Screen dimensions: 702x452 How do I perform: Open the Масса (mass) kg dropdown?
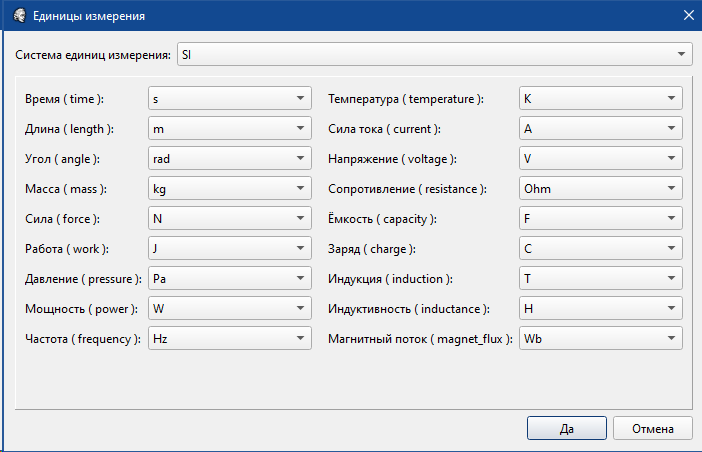point(229,189)
